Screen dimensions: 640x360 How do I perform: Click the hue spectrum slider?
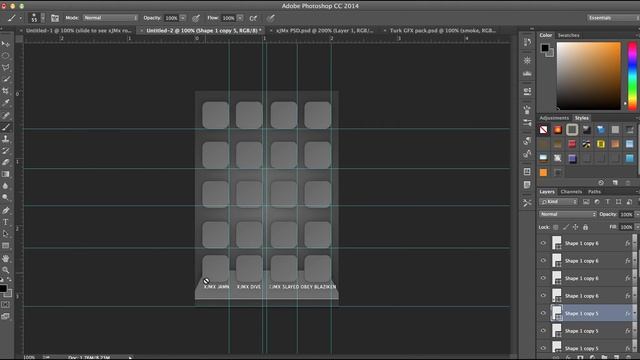[x=632, y=76]
